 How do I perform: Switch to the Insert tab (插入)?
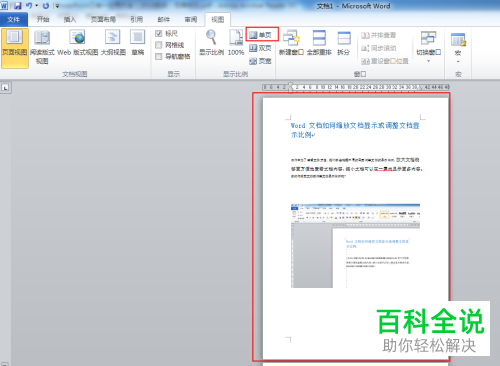click(70, 20)
